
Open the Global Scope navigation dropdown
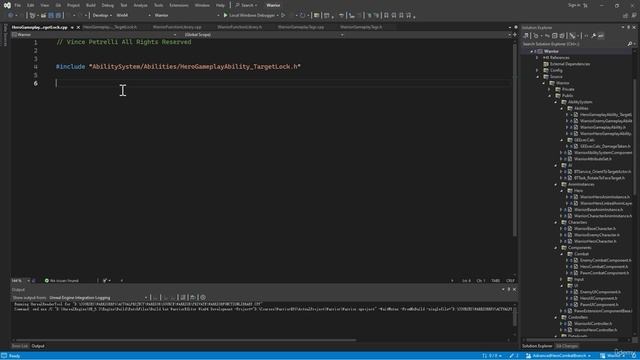tap(264, 35)
